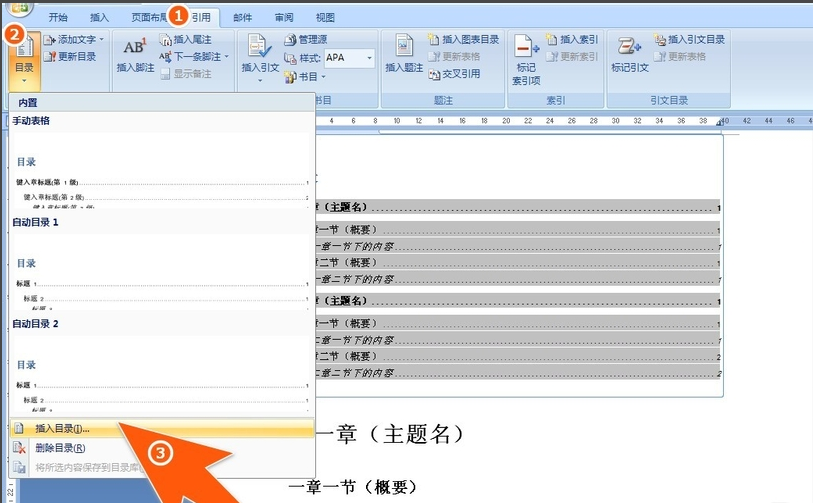
Task: Click 更新目录 button
Action: (x=71, y=57)
